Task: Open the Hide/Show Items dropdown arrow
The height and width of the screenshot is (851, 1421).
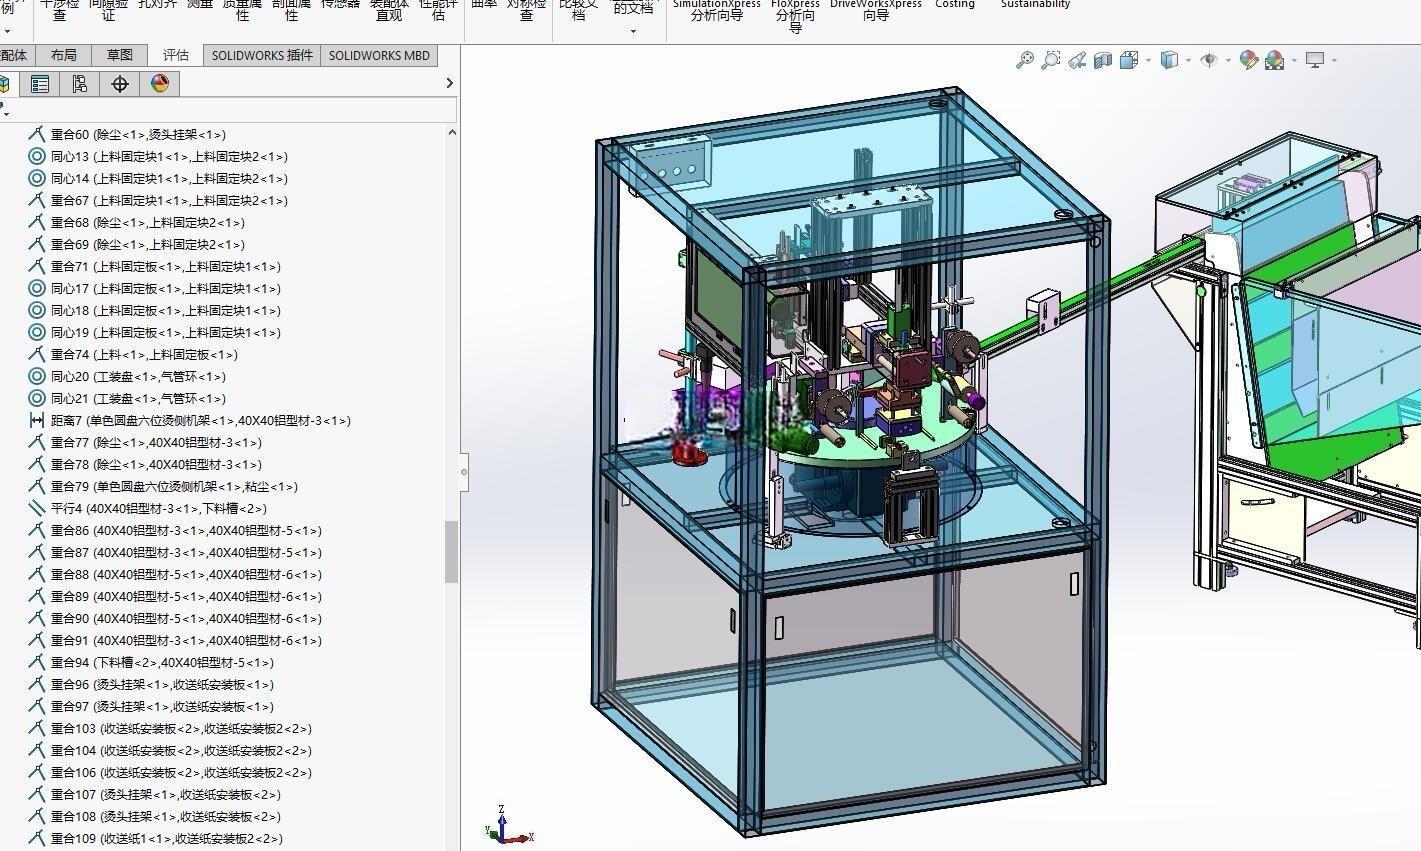Action: tap(1228, 60)
